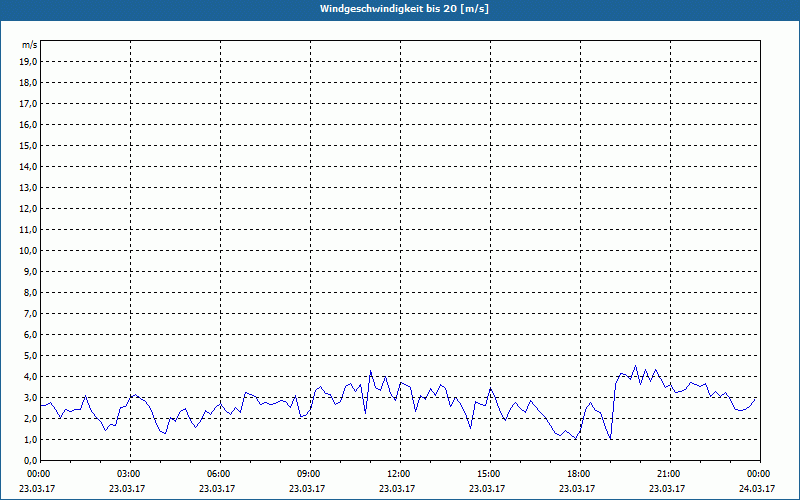The width and height of the screenshot is (800, 500).
Task: Select the 'm/s' unit label
Action: coord(29,45)
